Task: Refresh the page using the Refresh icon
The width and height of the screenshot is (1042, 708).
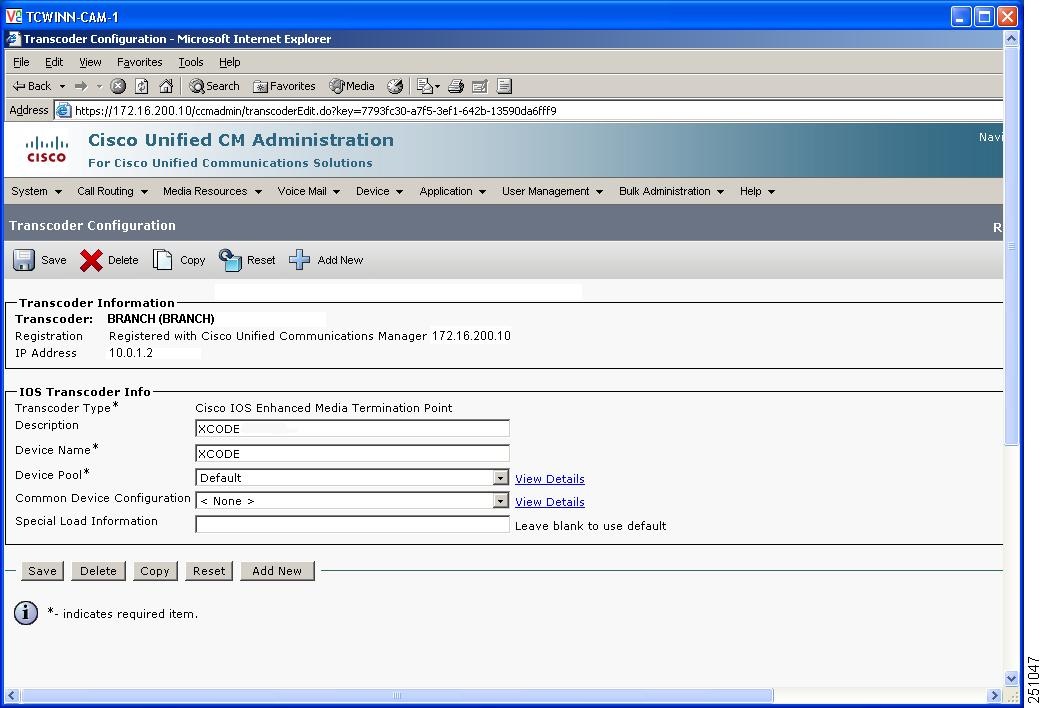Action: pyautogui.click(x=142, y=86)
